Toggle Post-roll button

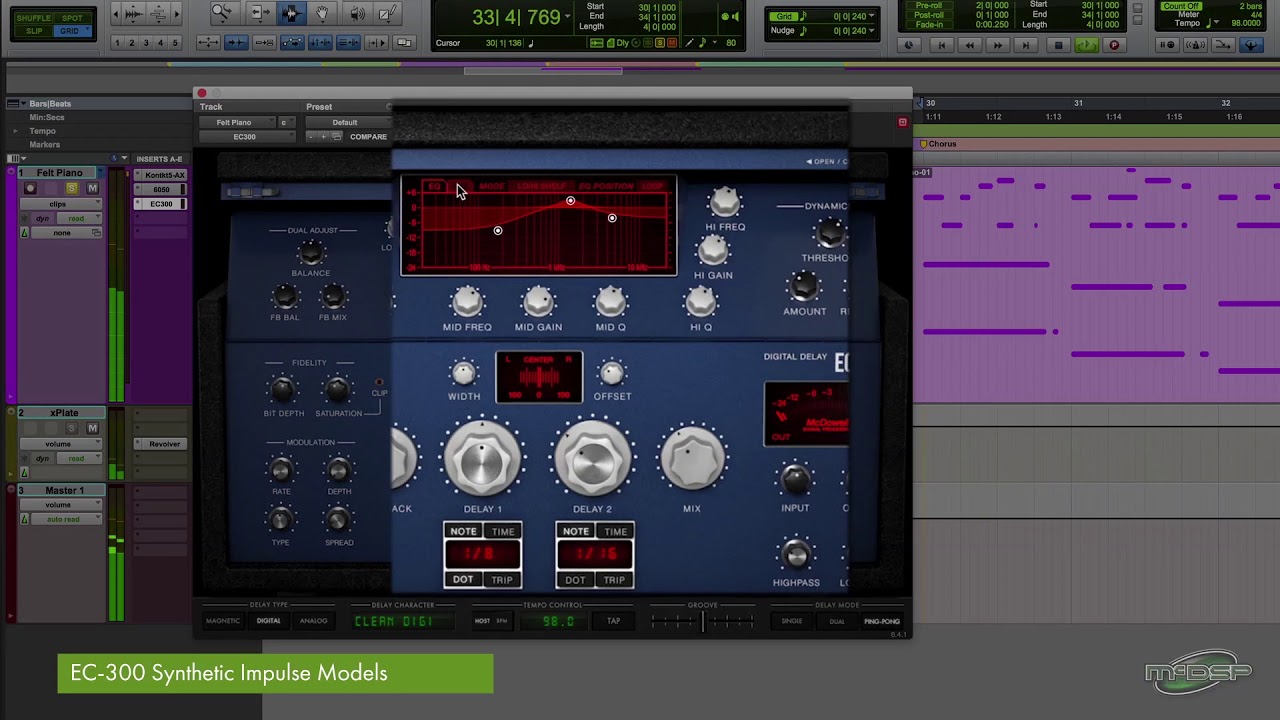929,15
